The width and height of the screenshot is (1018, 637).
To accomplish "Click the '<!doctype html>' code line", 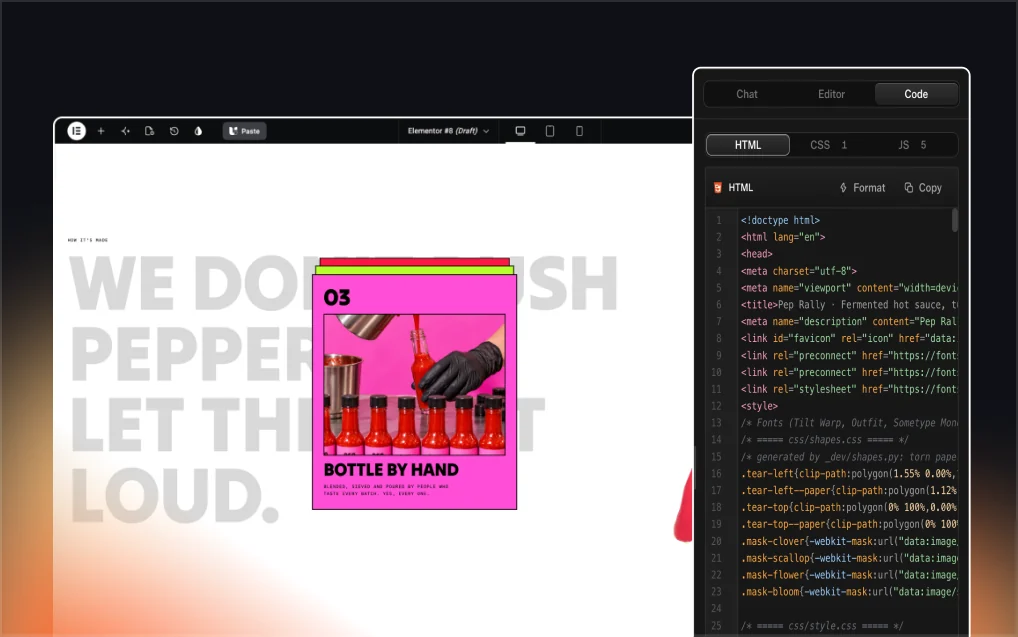I will 780,220.
